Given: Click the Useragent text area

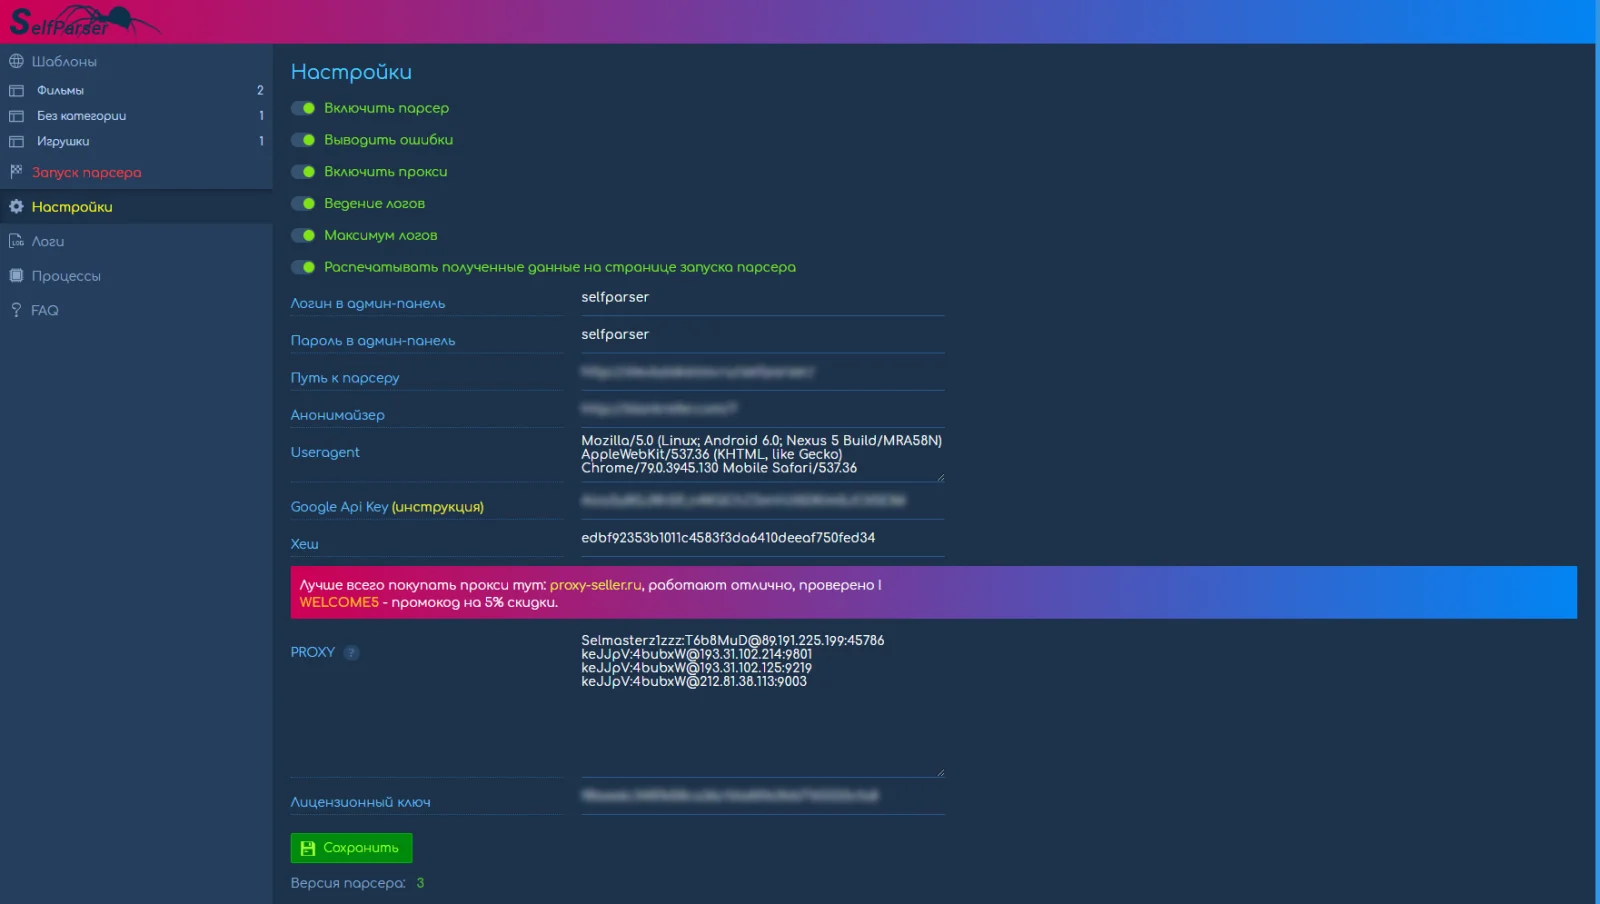Looking at the screenshot, I should tap(761, 455).
